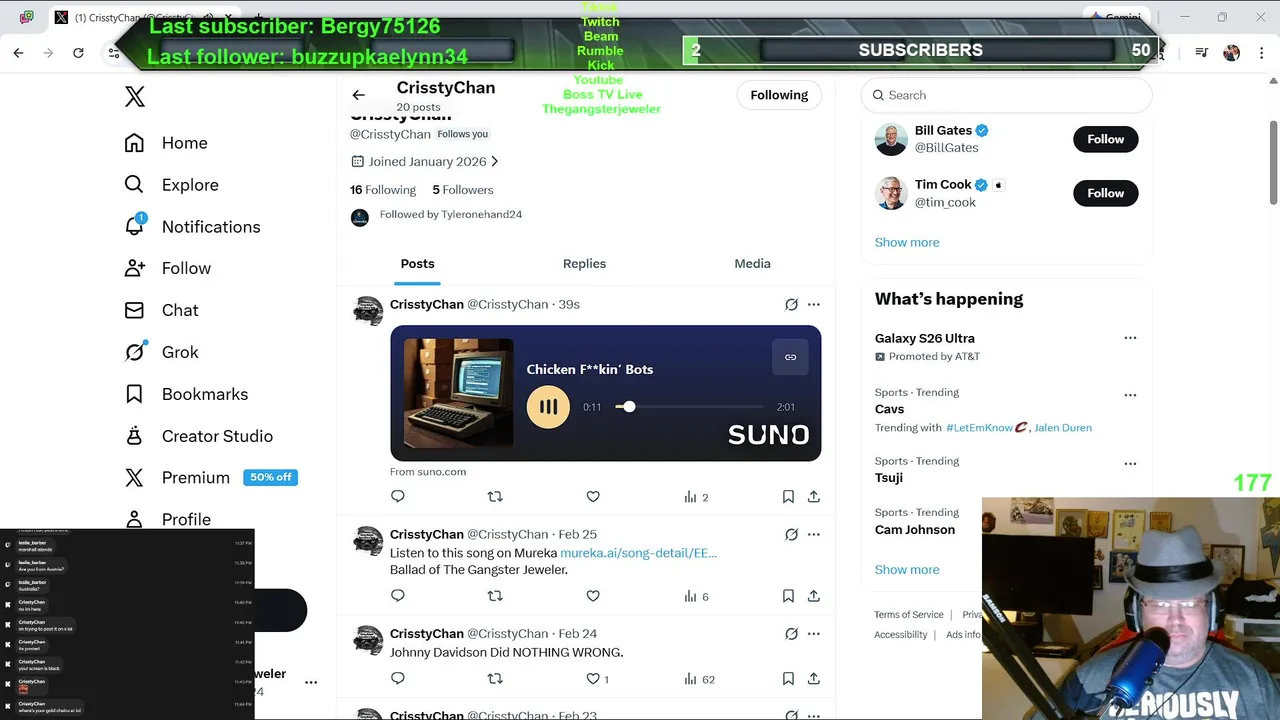The height and width of the screenshot is (720, 1280).
Task: Share the Feb 25 Mureka post
Action: pos(814,596)
